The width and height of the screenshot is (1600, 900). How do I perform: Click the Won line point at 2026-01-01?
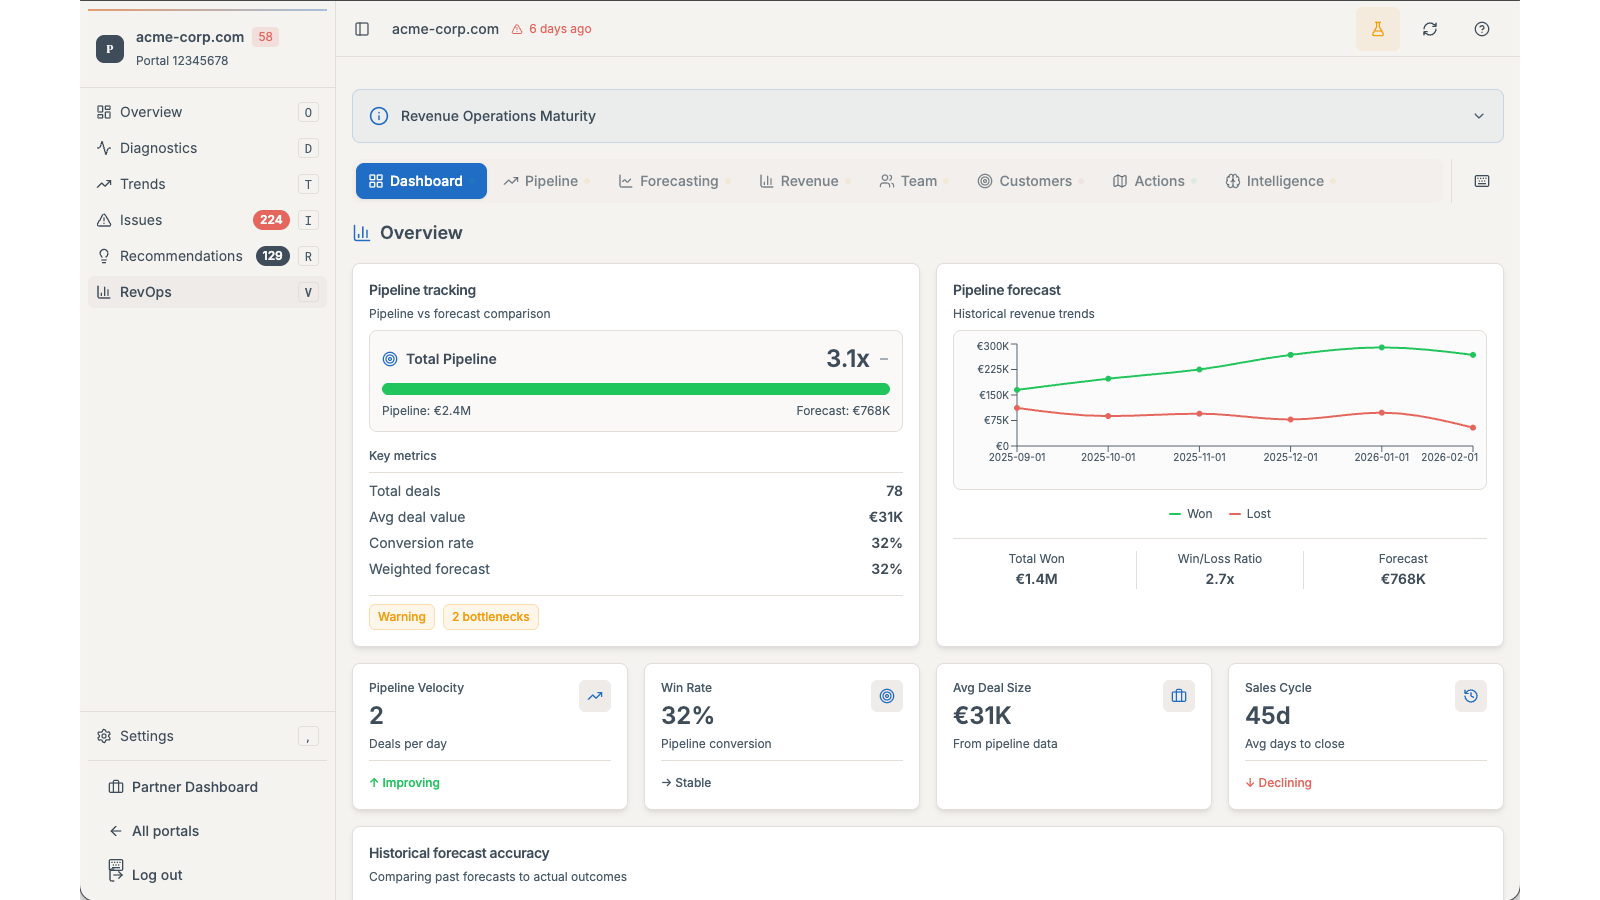click(1382, 347)
